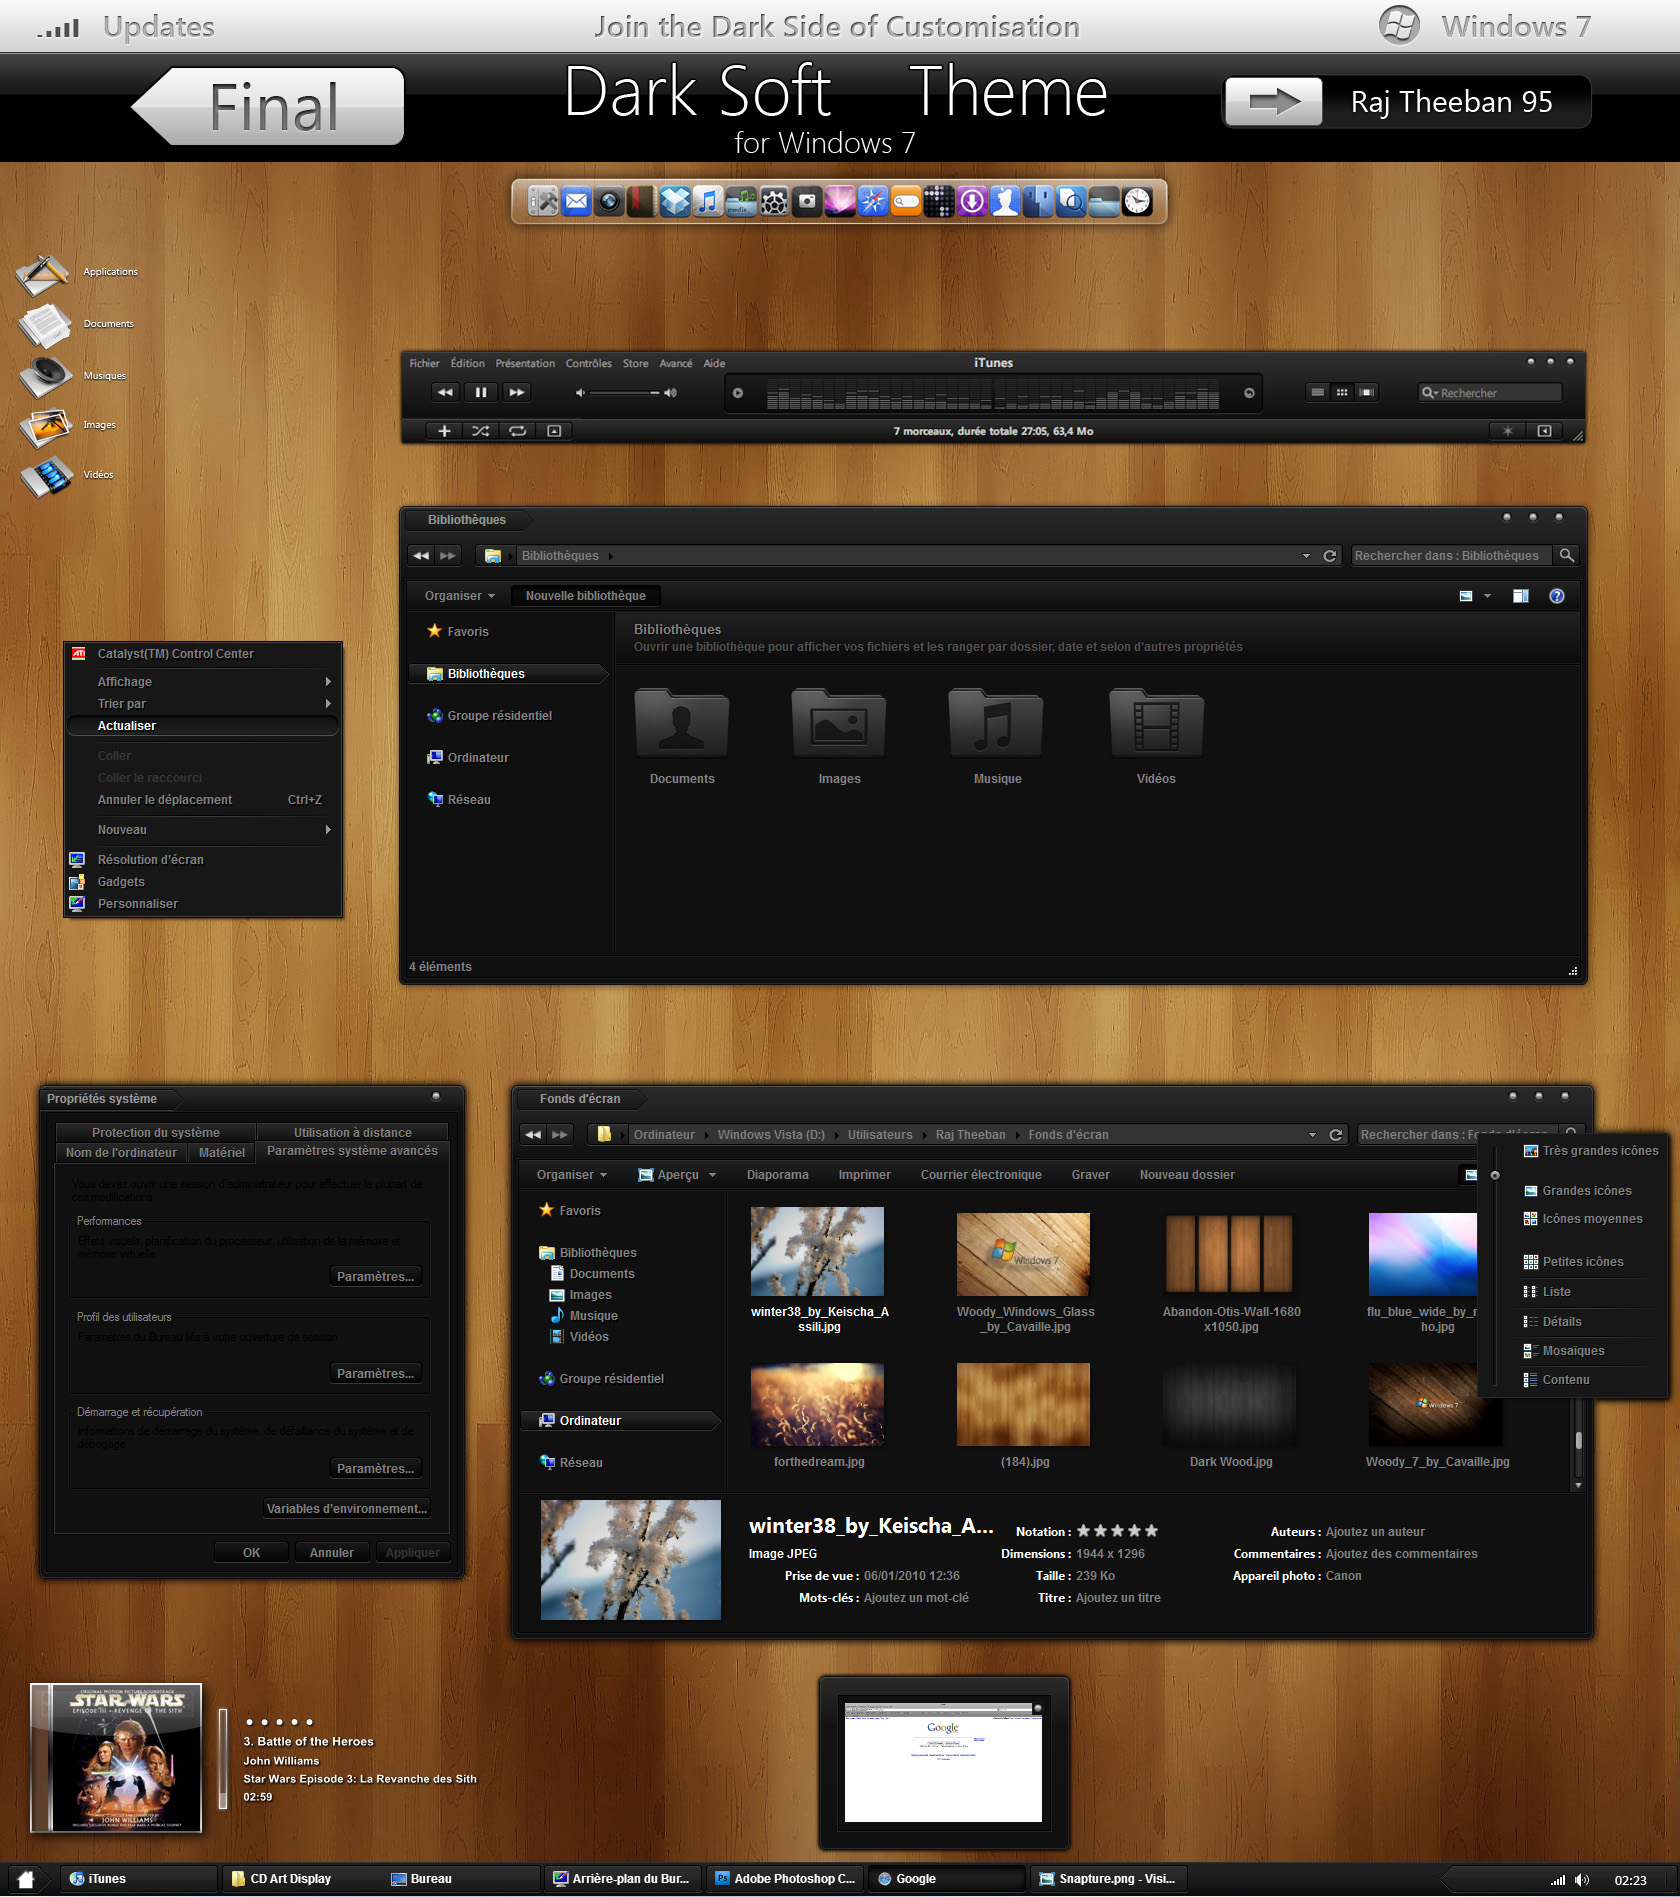This screenshot has height=1897, width=1680.
Task: Click search magnifier in Bibliothèques window
Action: click(1567, 555)
